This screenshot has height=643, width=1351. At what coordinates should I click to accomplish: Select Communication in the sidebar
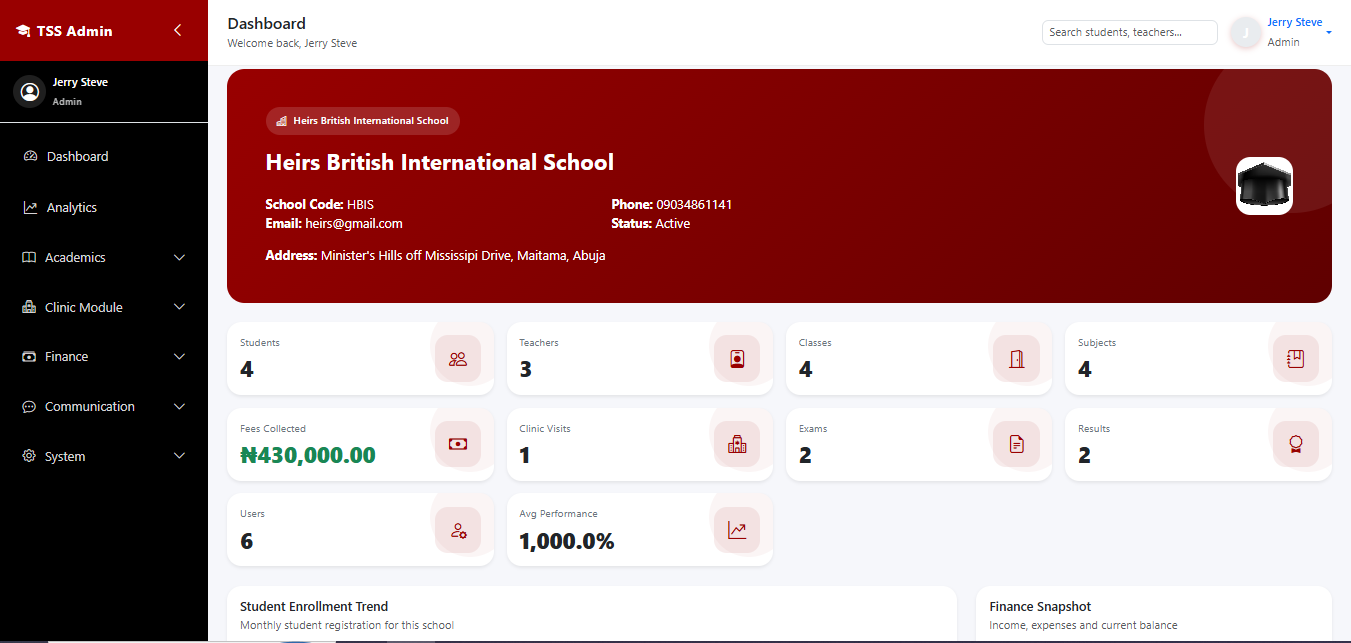point(104,406)
